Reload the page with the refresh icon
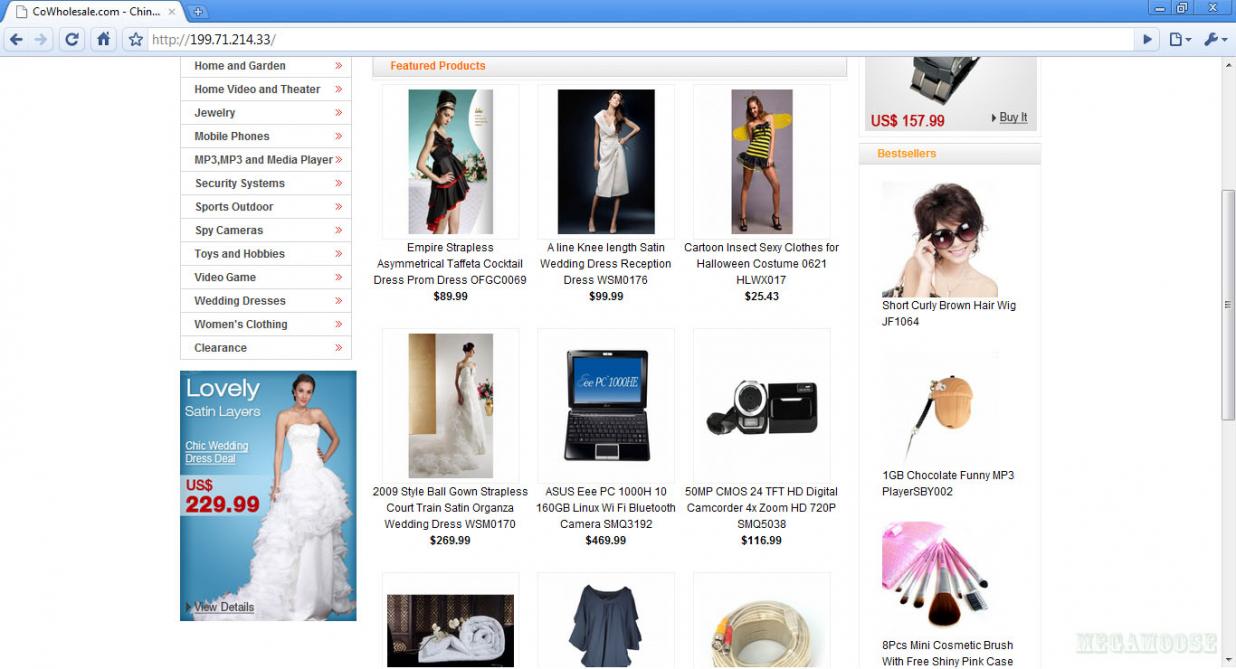Screen dimensions: 1236x669 [x=72, y=40]
